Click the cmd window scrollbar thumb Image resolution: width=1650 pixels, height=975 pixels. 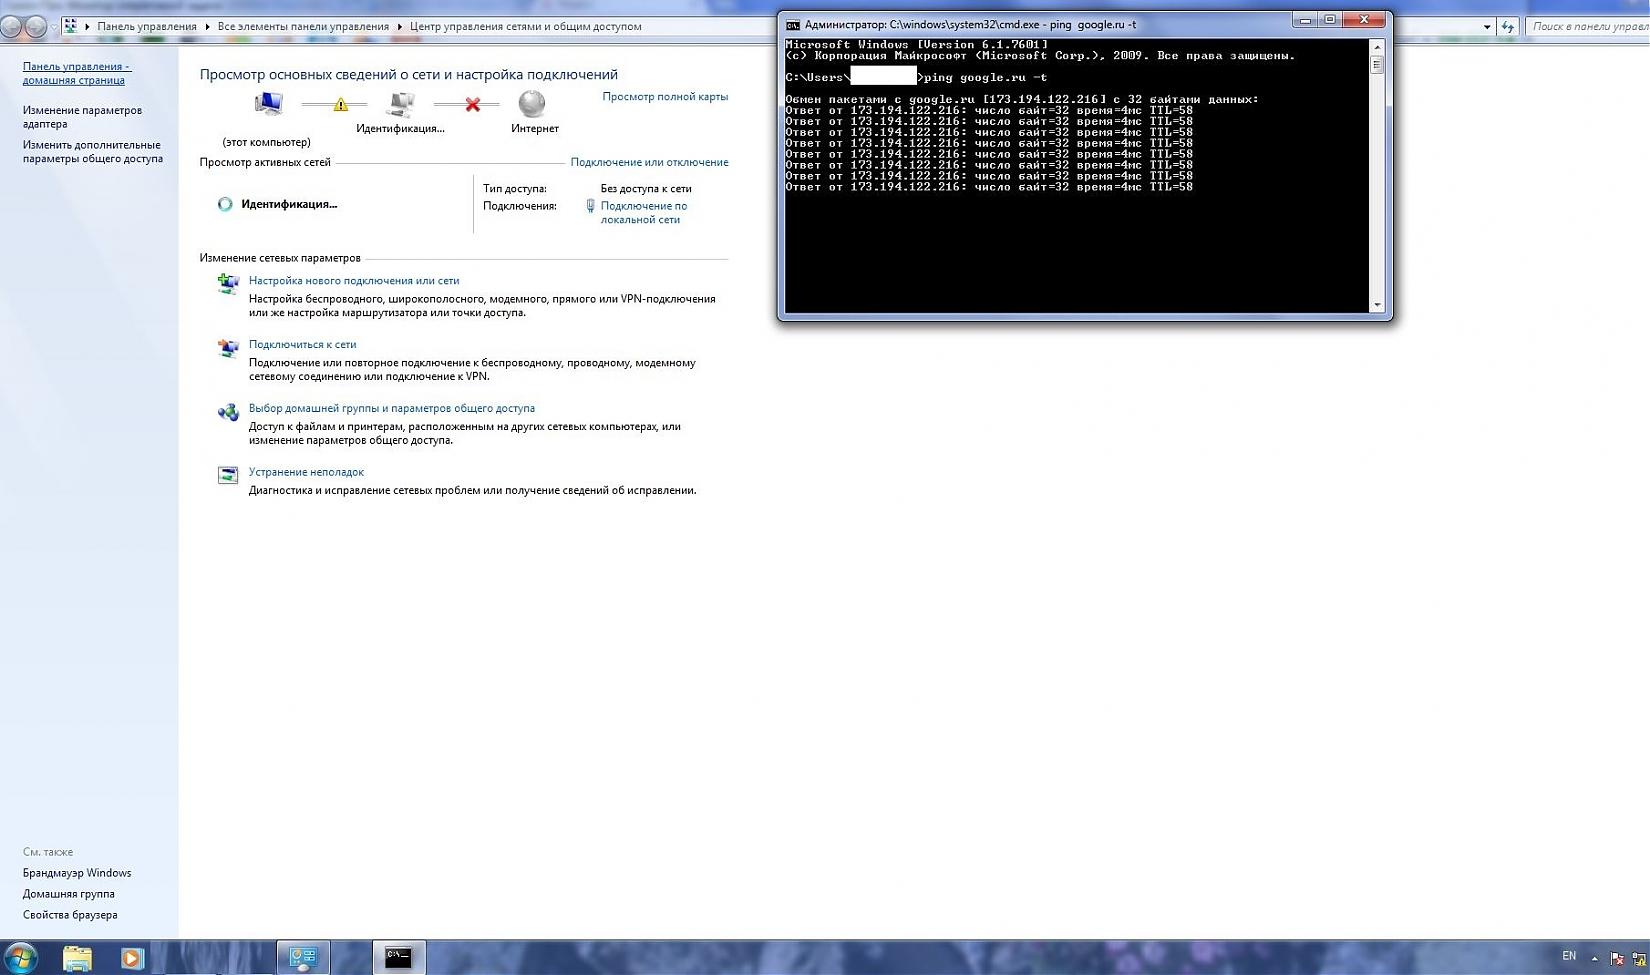(1377, 64)
